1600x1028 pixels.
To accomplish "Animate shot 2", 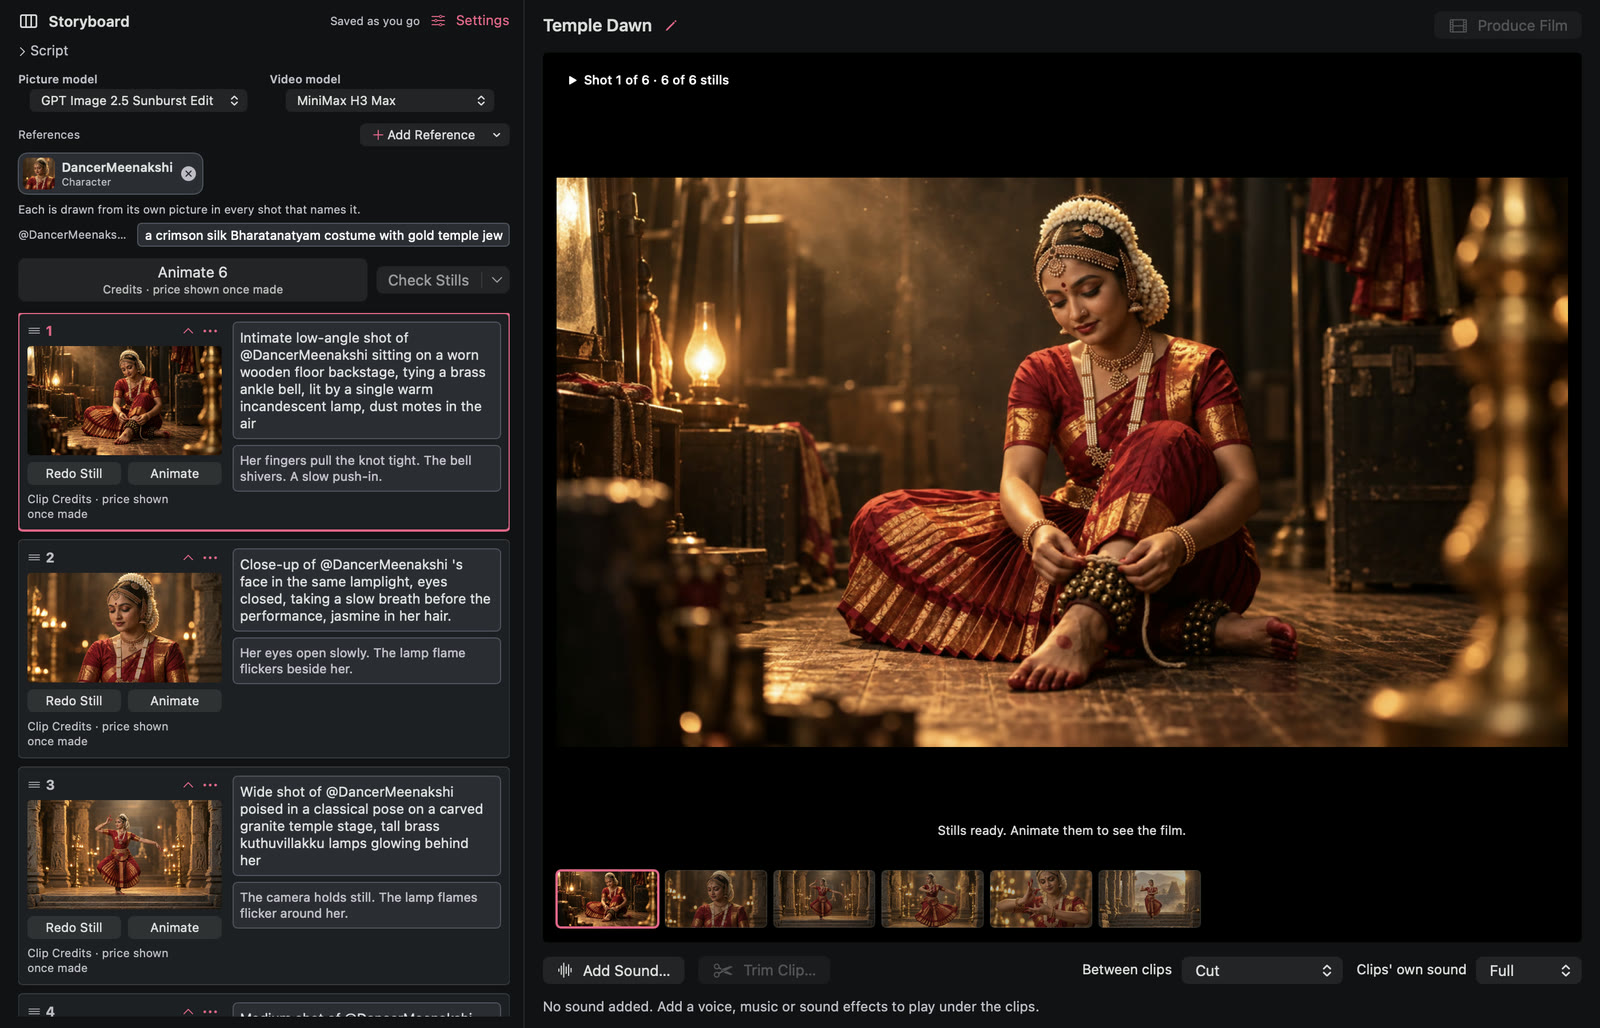I will 174,701.
